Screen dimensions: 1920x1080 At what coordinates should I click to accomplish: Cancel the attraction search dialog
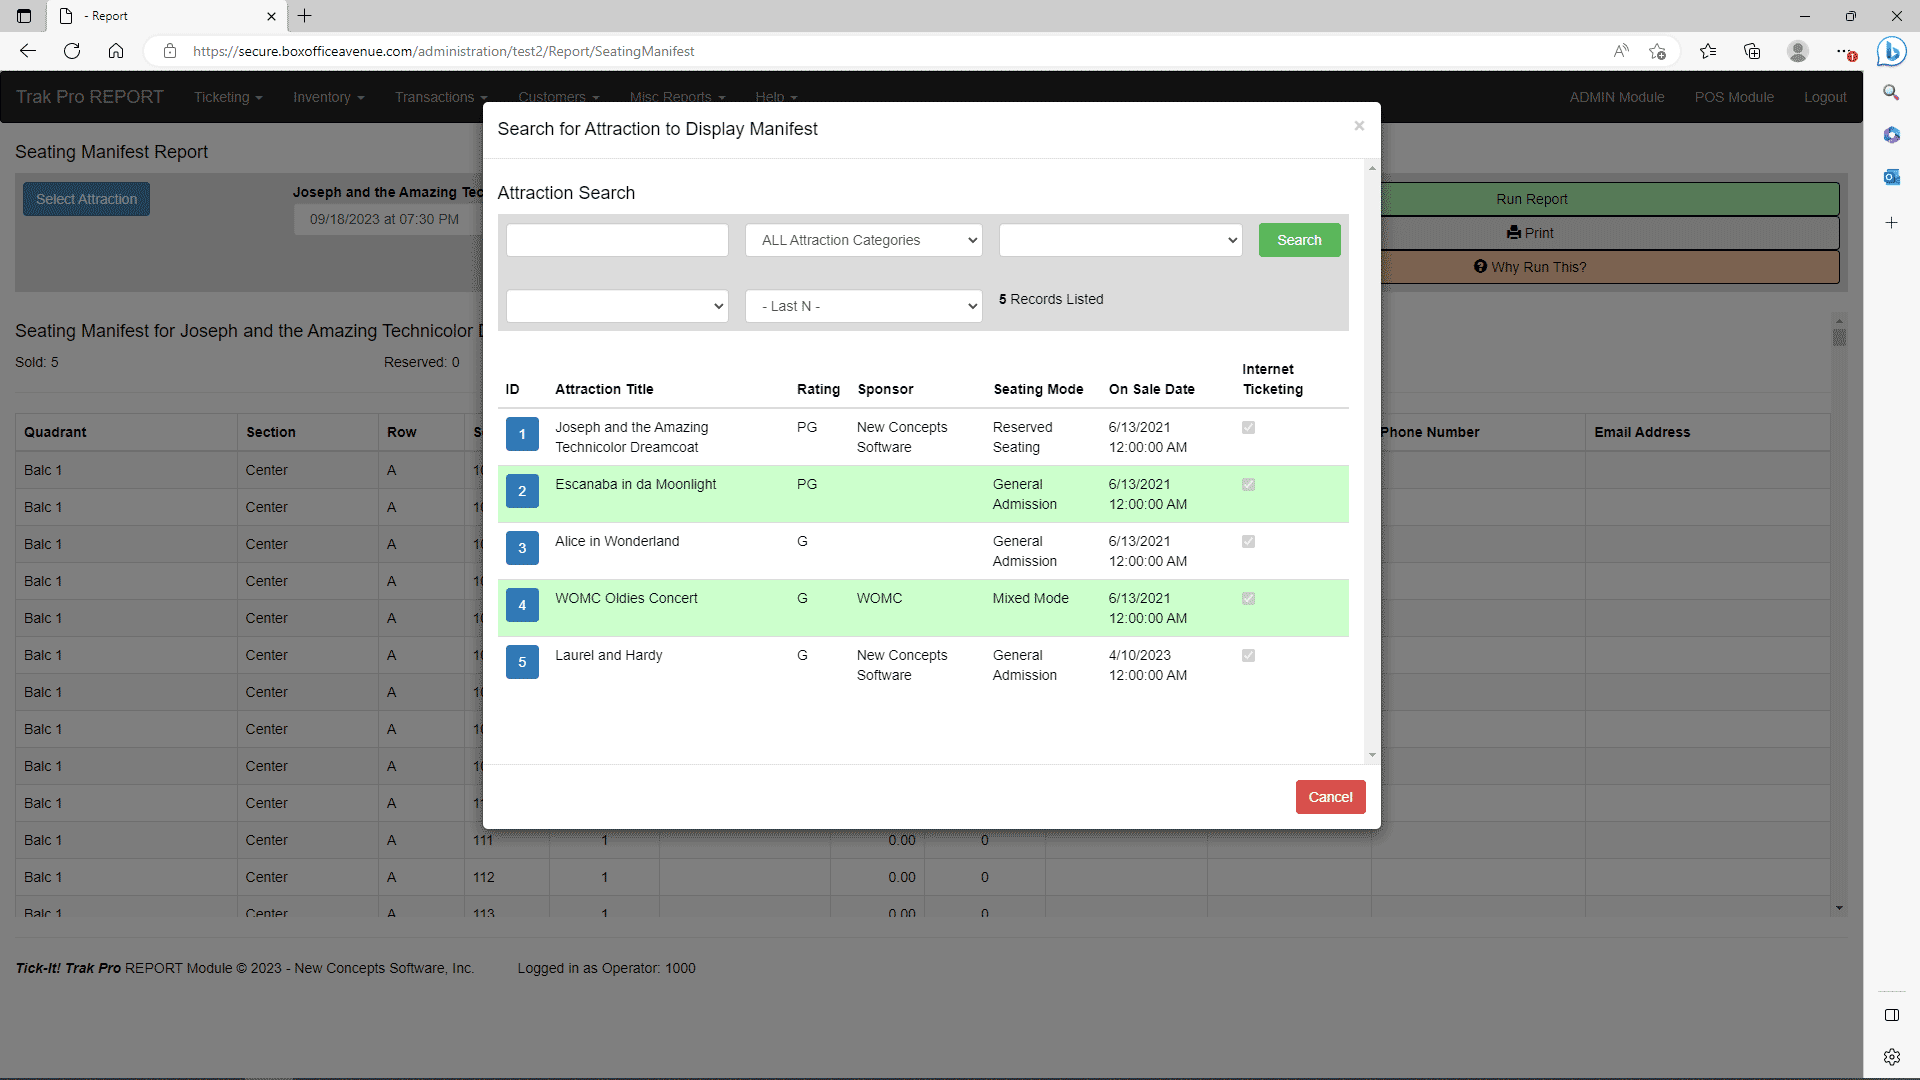pos(1330,797)
